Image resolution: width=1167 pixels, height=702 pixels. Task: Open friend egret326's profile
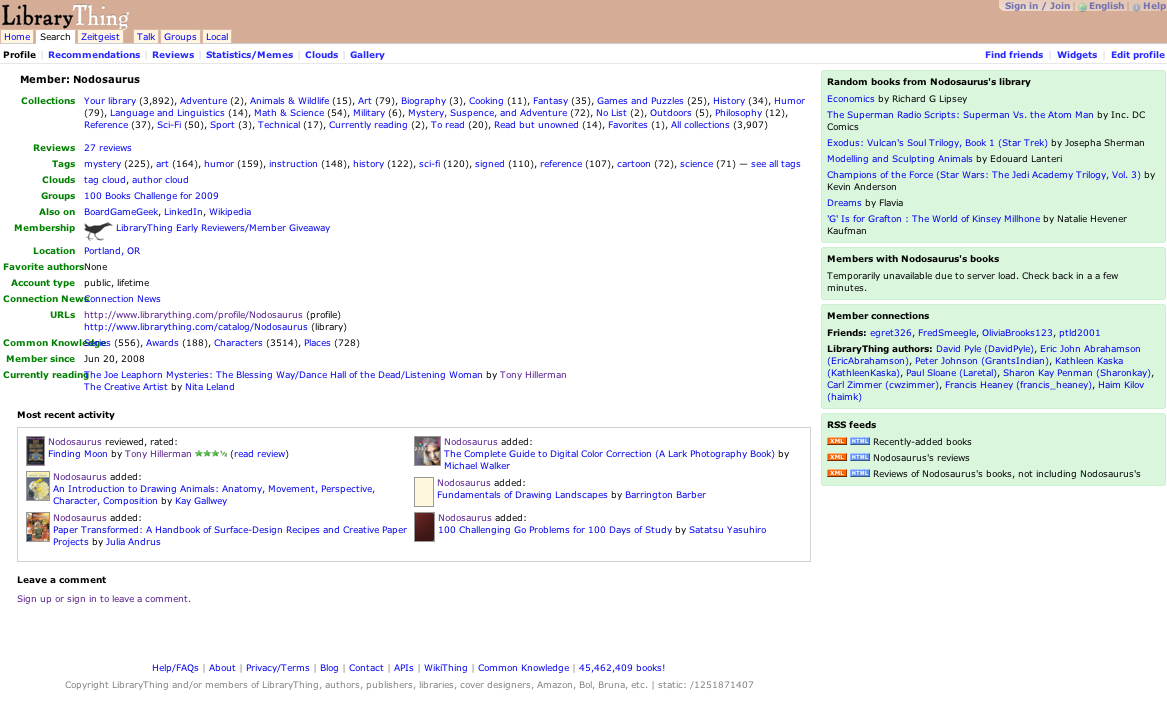click(x=891, y=333)
